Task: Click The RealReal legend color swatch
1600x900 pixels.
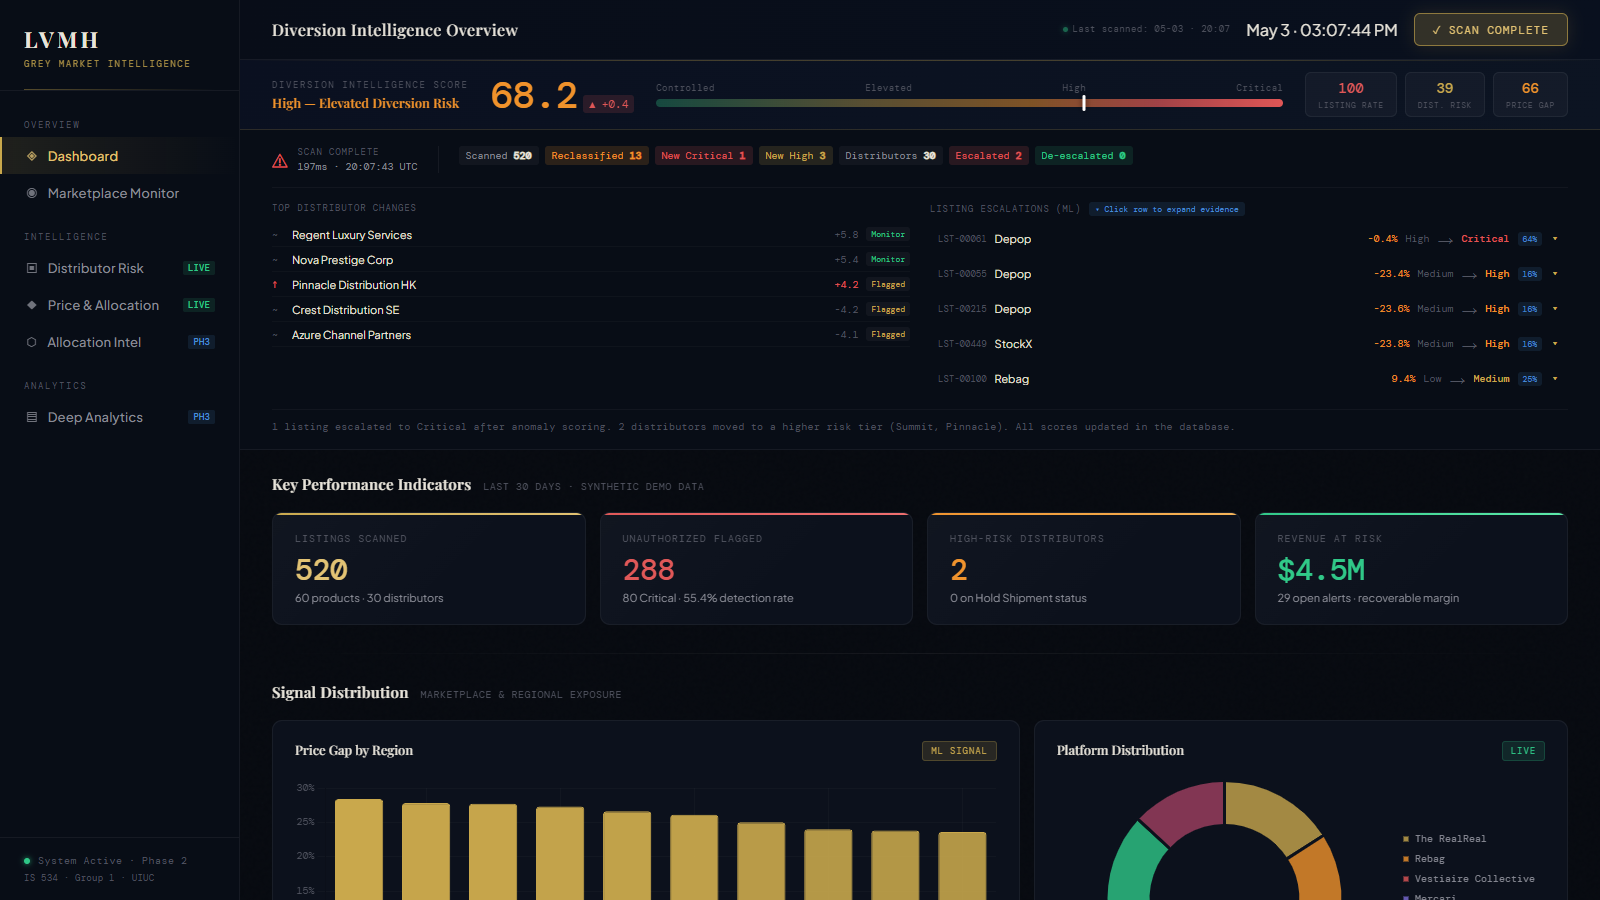Action: (1405, 839)
